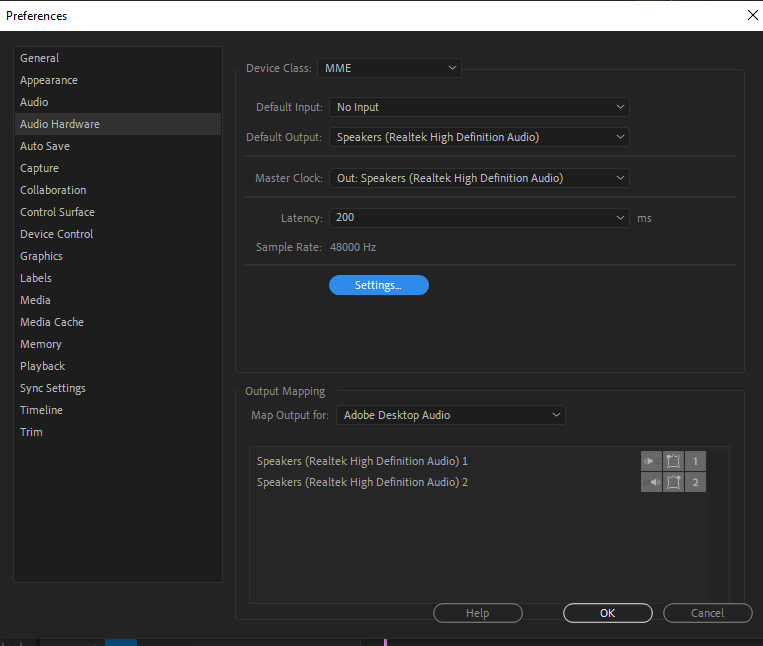The width and height of the screenshot is (763, 646).
Task: Click the blue Settings... button
Action: 379,285
